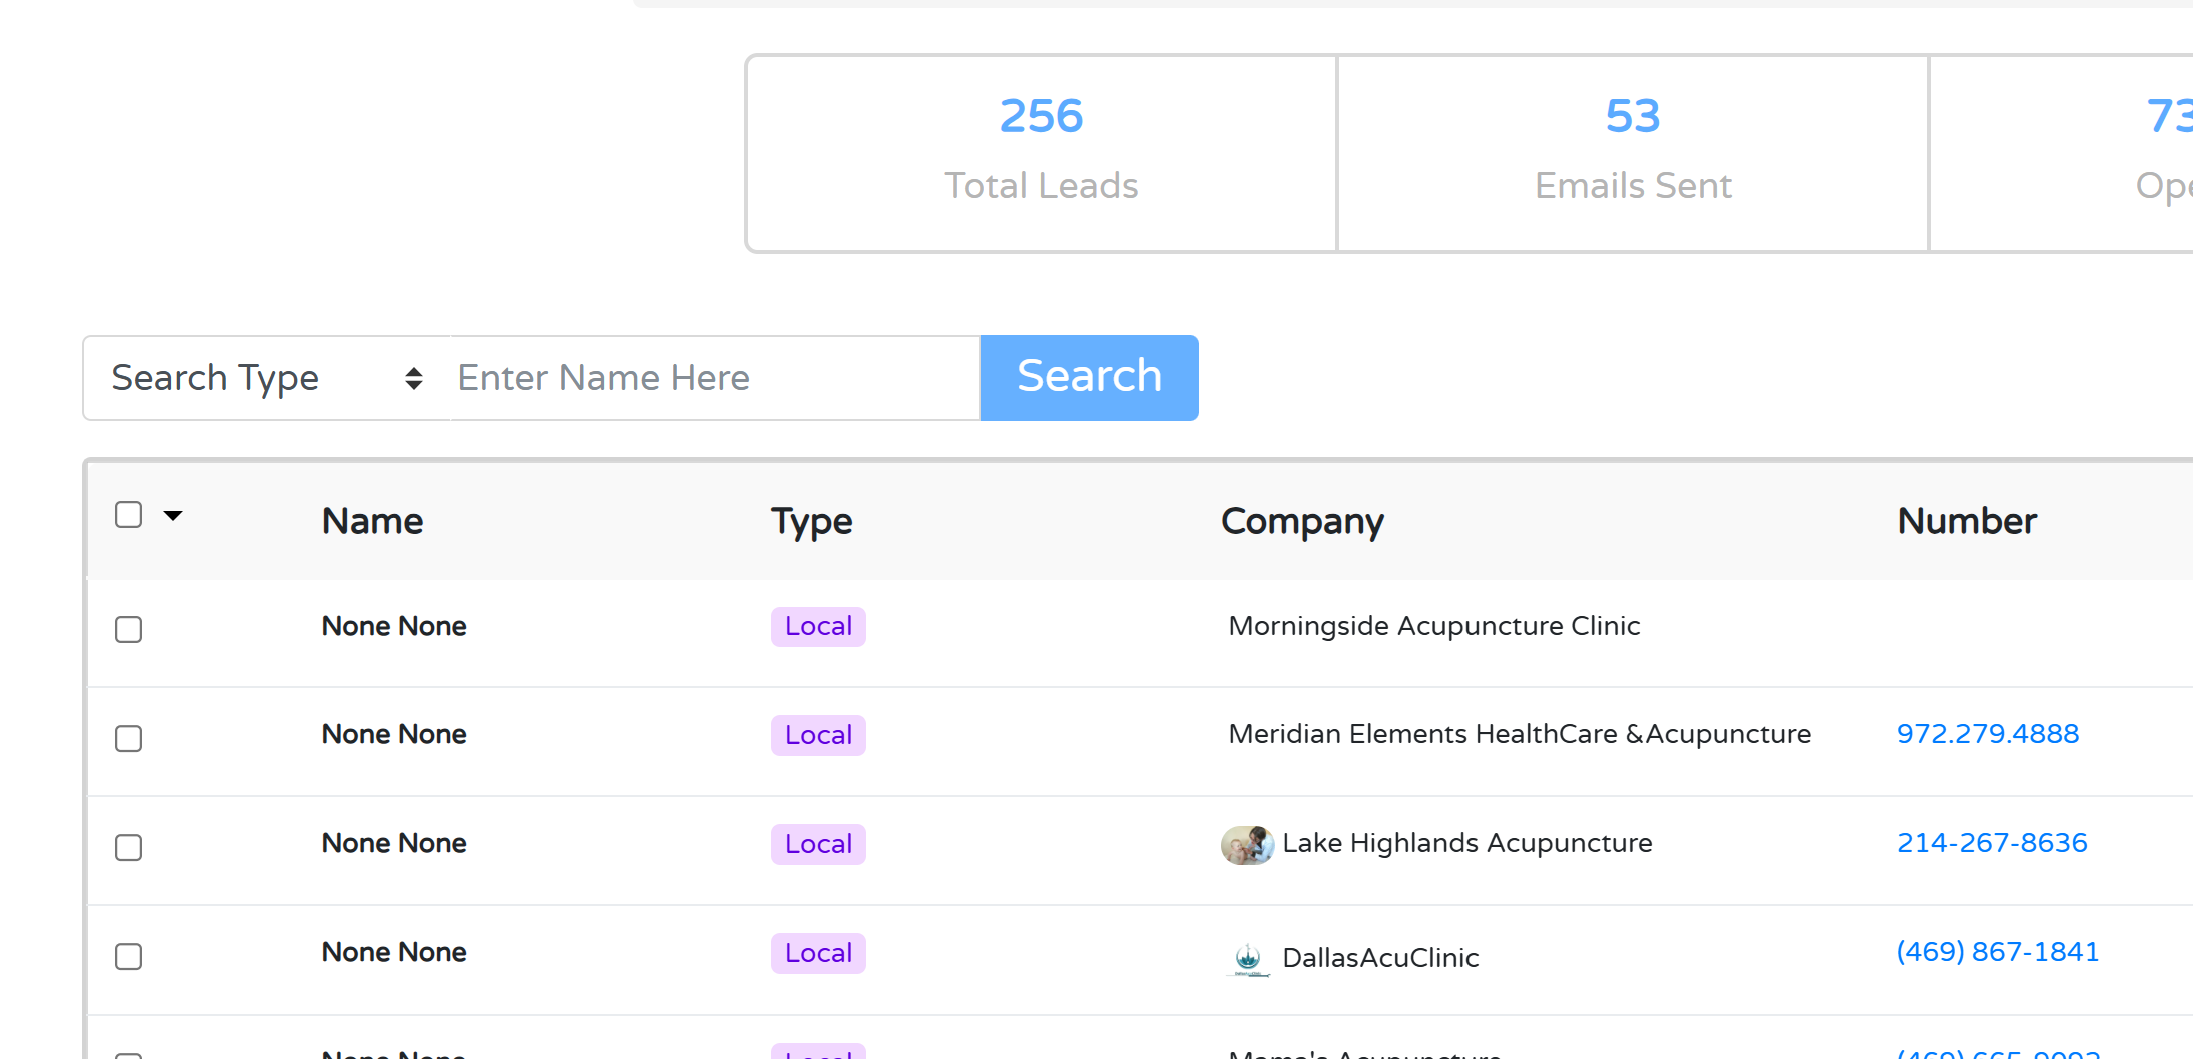Call number 972.279.4888 link
This screenshot has height=1059, width=2193.
pos(1987,734)
